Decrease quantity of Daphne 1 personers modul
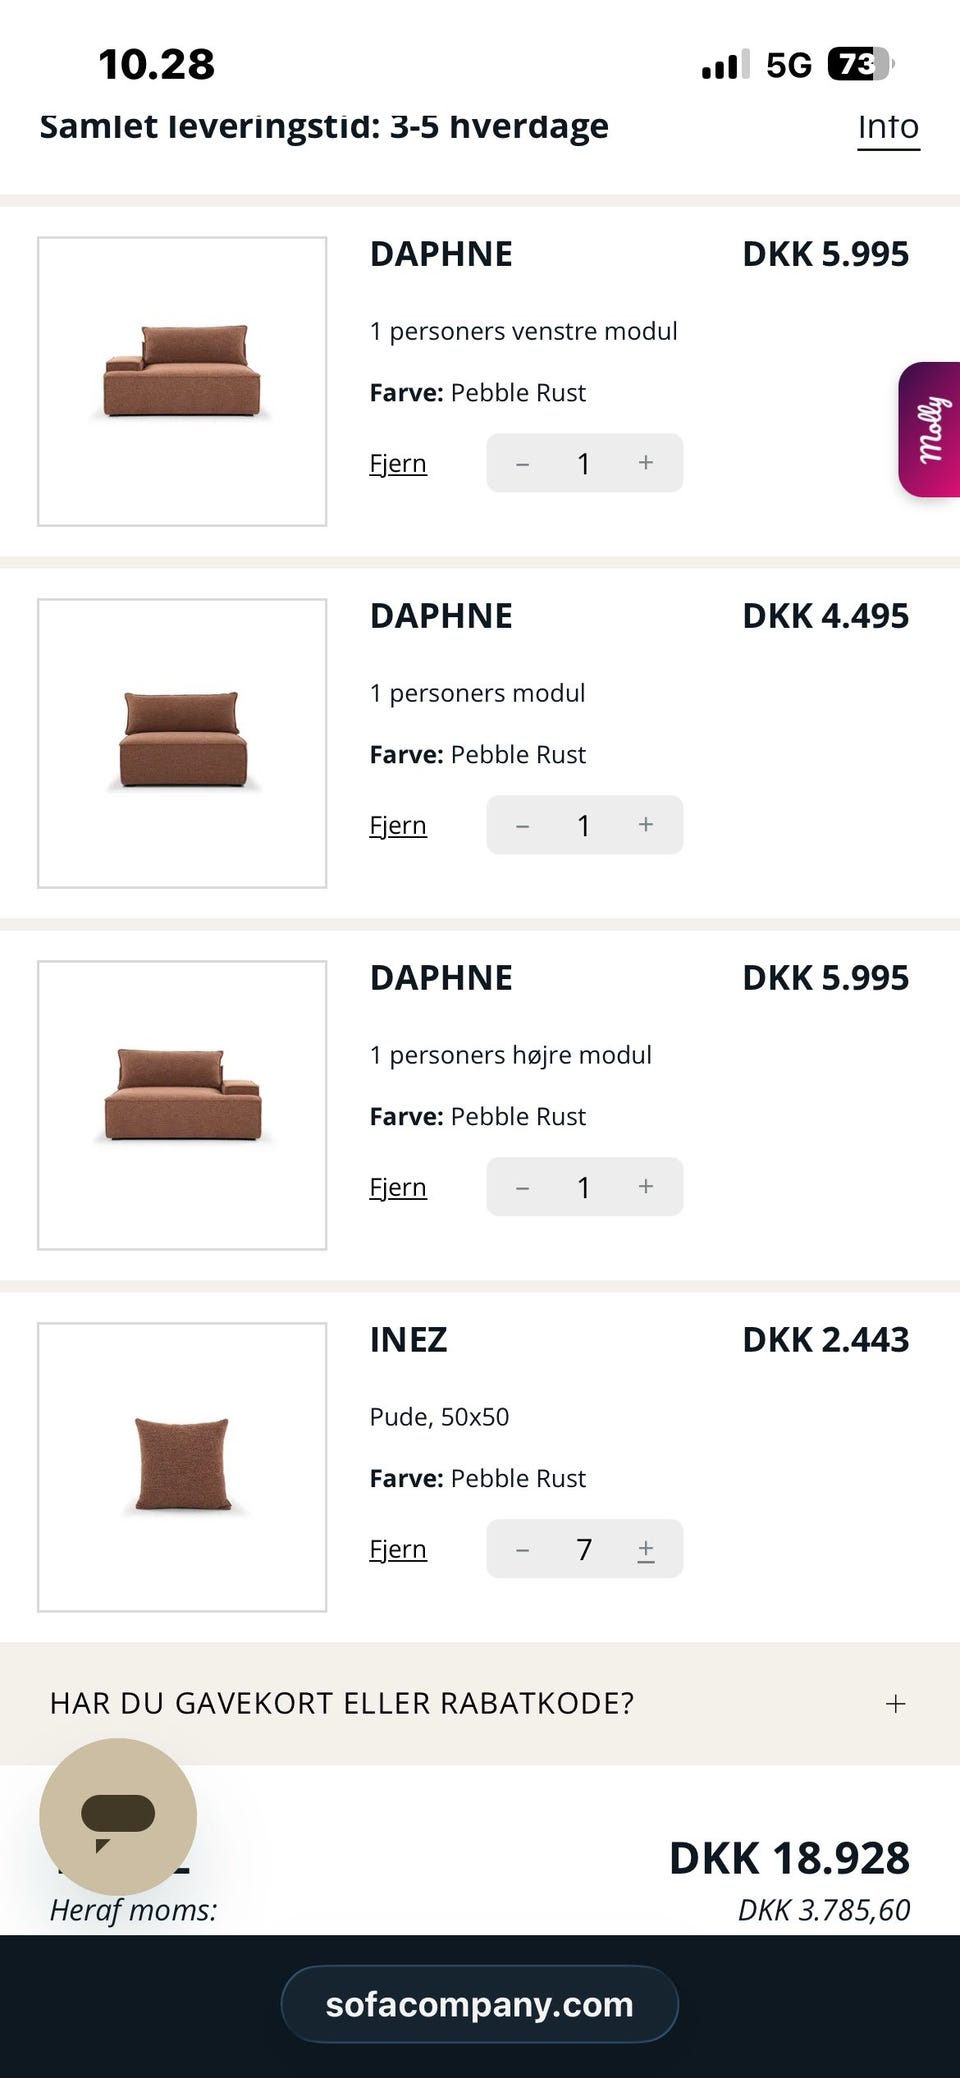The height and width of the screenshot is (2078, 960). (x=522, y=825)
